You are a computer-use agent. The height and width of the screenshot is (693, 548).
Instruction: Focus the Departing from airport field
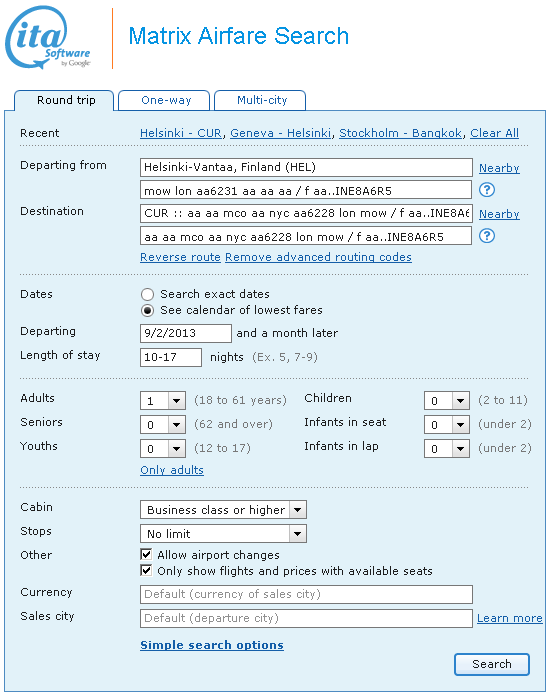(306, 168)
